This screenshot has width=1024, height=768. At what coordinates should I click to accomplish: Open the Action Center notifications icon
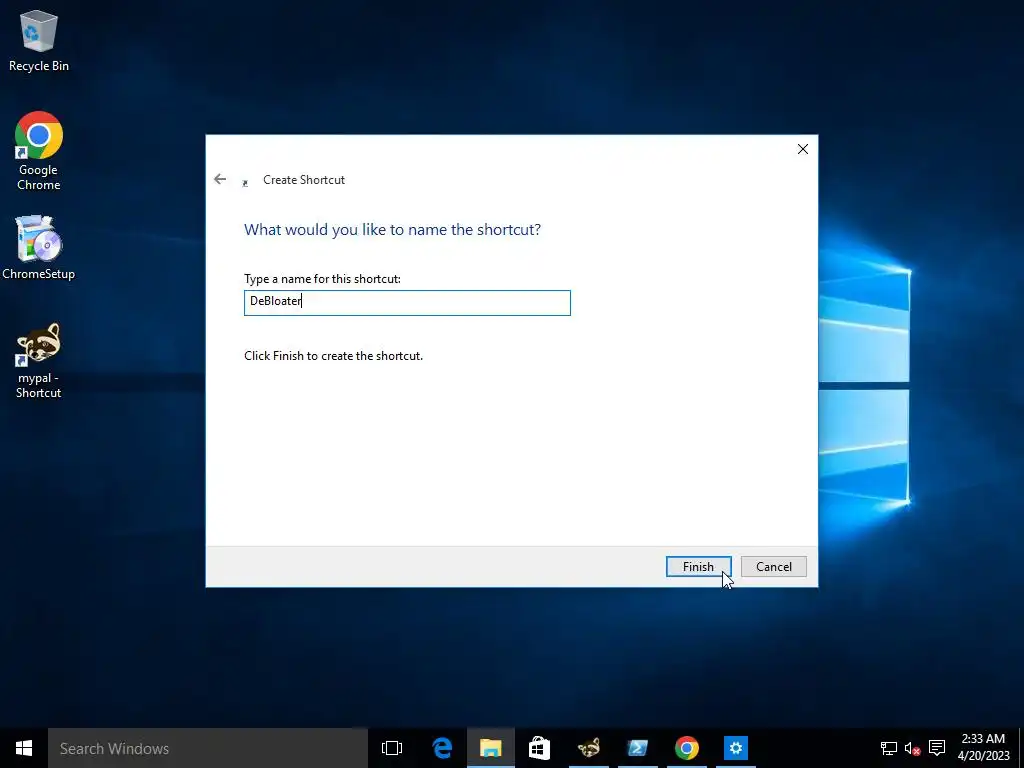point(937,748)
